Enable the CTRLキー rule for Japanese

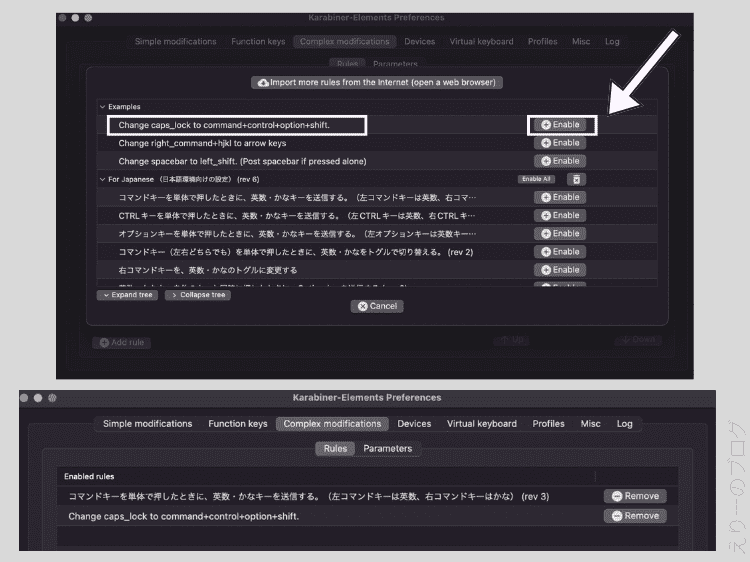pyautogui.click(x=560, y=215)
